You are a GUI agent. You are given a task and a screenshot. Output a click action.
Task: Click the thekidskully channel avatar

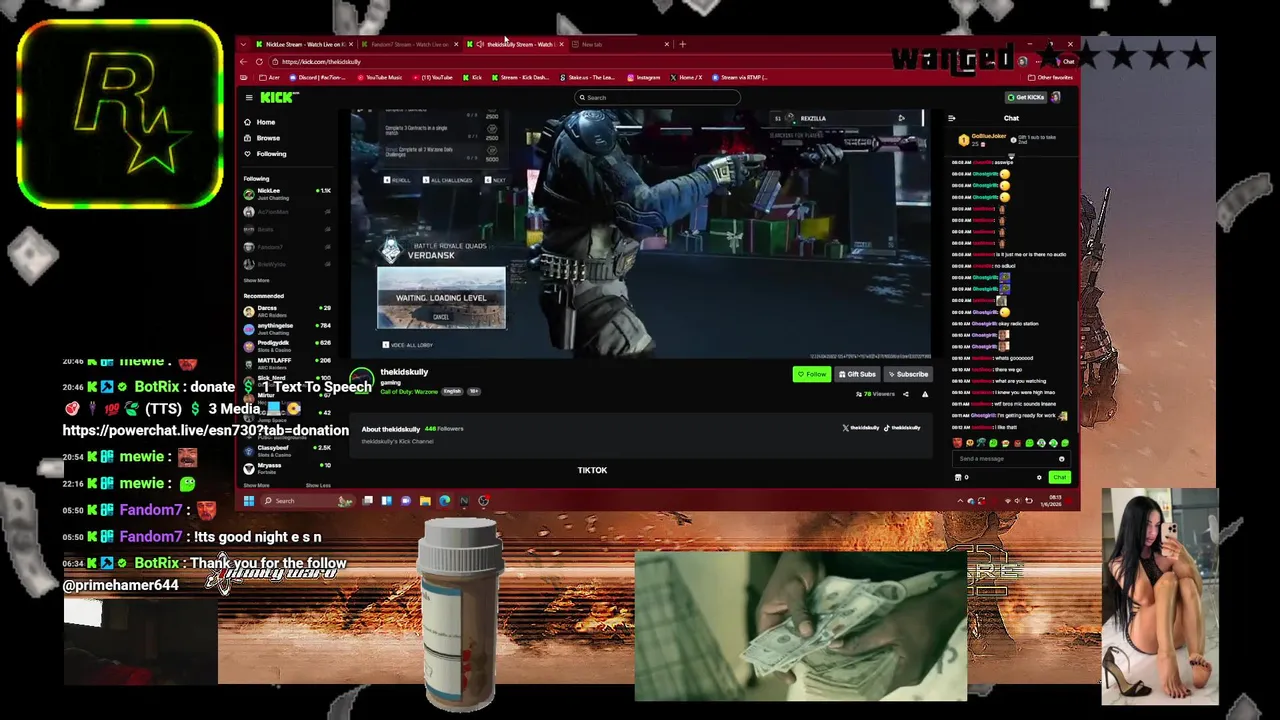[362, 381]
